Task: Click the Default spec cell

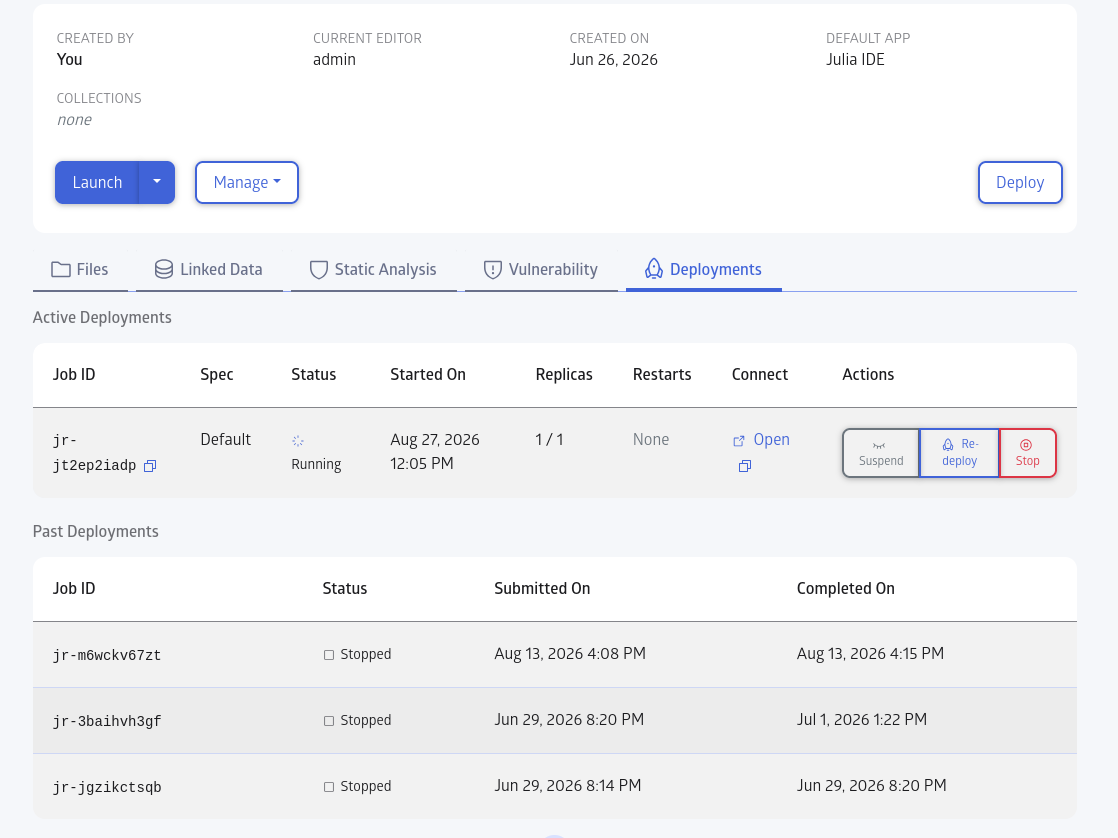Action: point(225,439)
